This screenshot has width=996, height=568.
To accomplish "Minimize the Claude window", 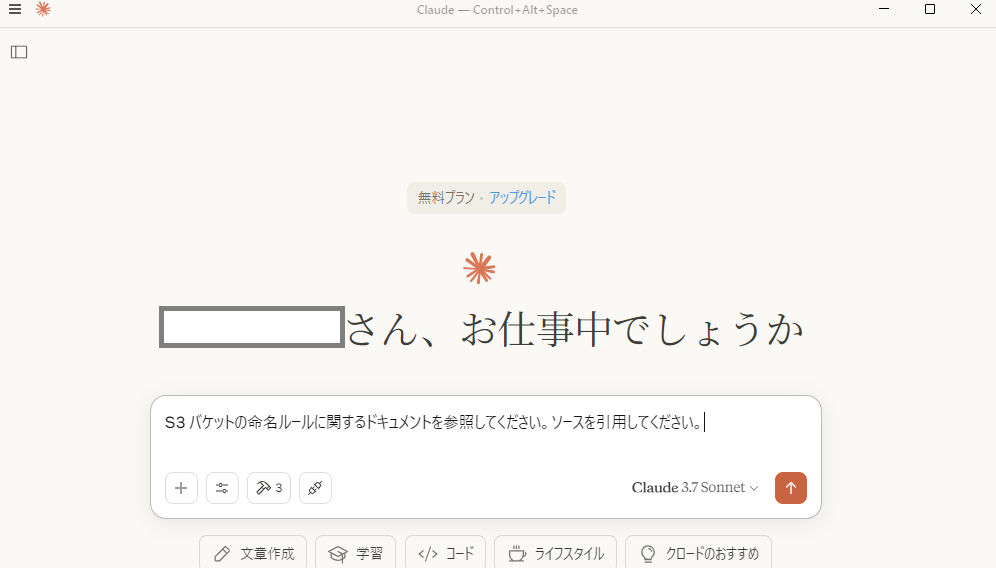I will click(884, 10).
